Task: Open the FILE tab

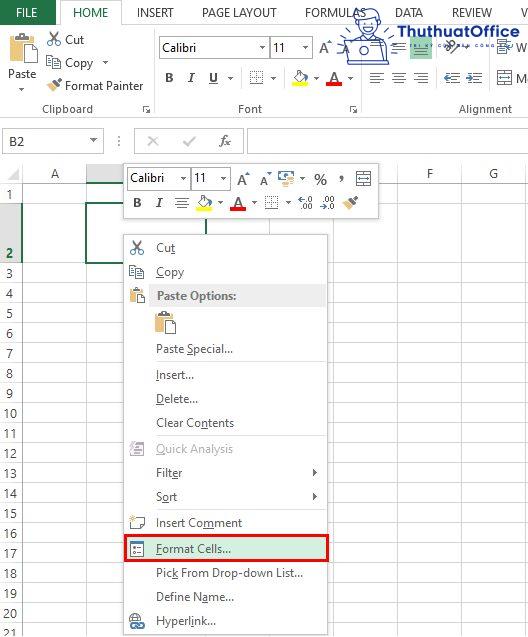Action: [x=27, y=13]
